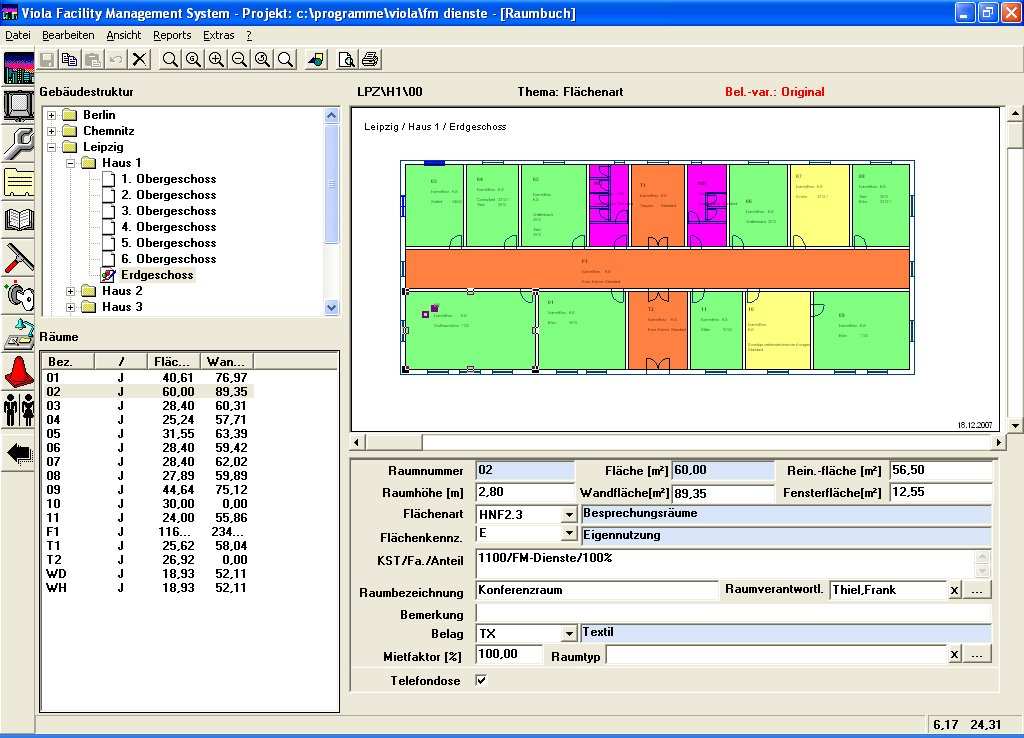Open the city skyline module in sidebar
Viewport: 1024px width, 738px height.
18,68
